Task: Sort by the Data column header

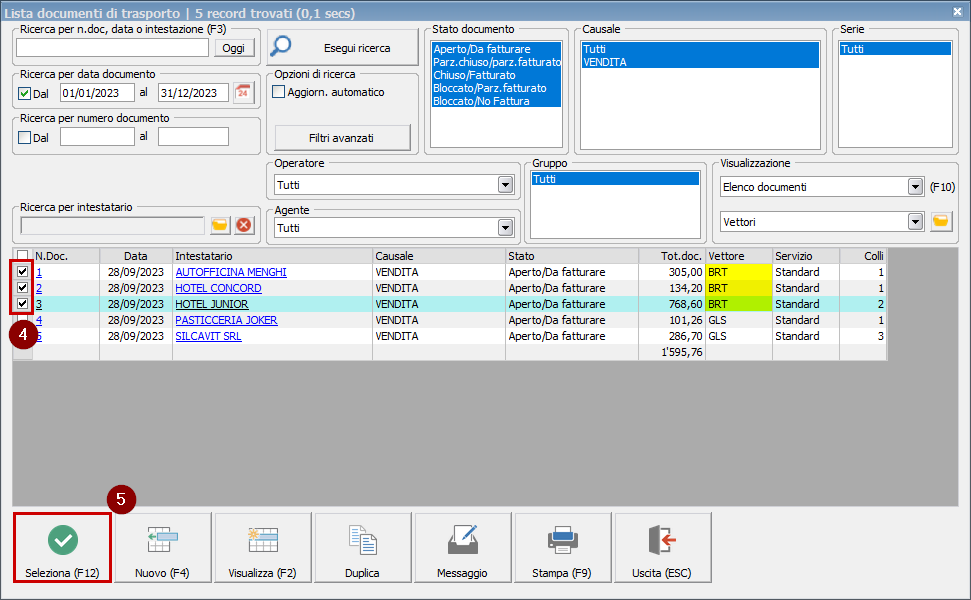Action: (136, 256)
